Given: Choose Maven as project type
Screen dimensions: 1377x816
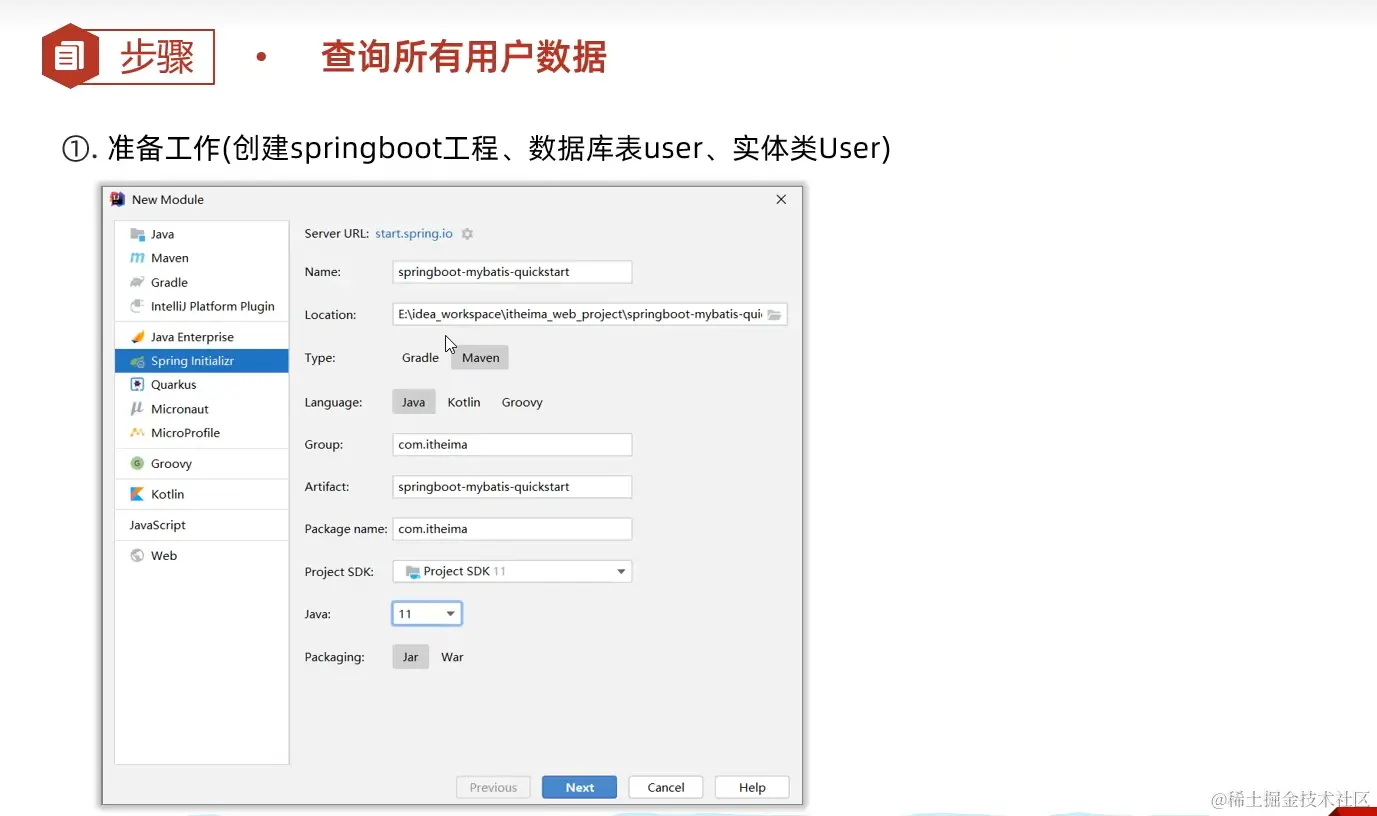Looking at the screenshot, I should 480,358.
